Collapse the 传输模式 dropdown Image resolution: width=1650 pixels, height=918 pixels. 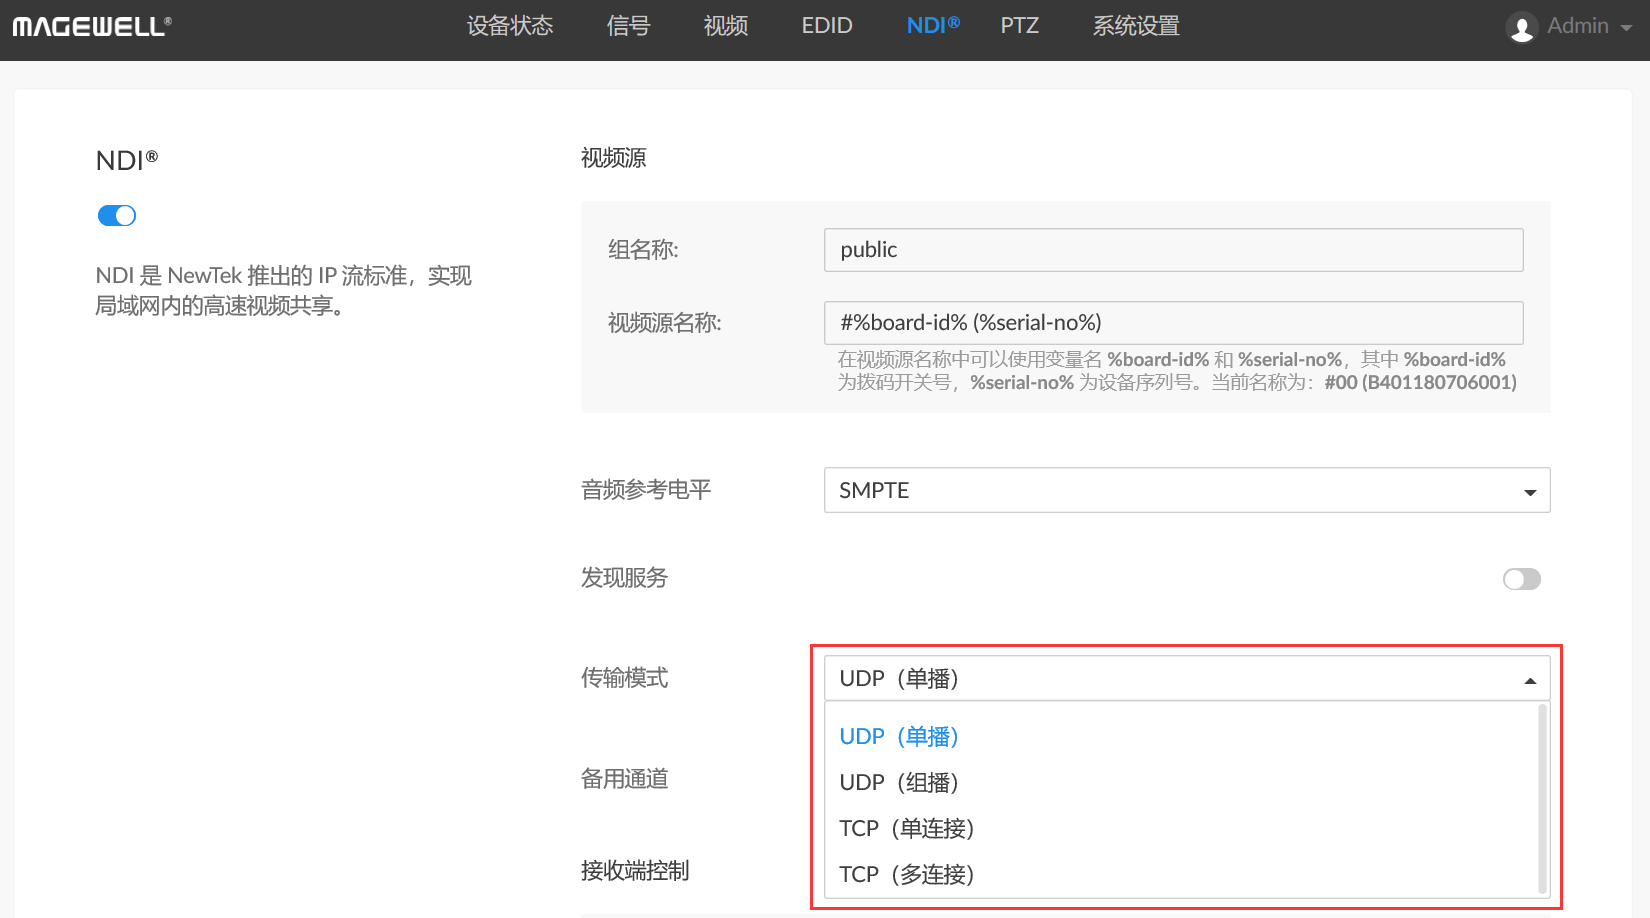pyautogui.click(x=1187, y=678)
